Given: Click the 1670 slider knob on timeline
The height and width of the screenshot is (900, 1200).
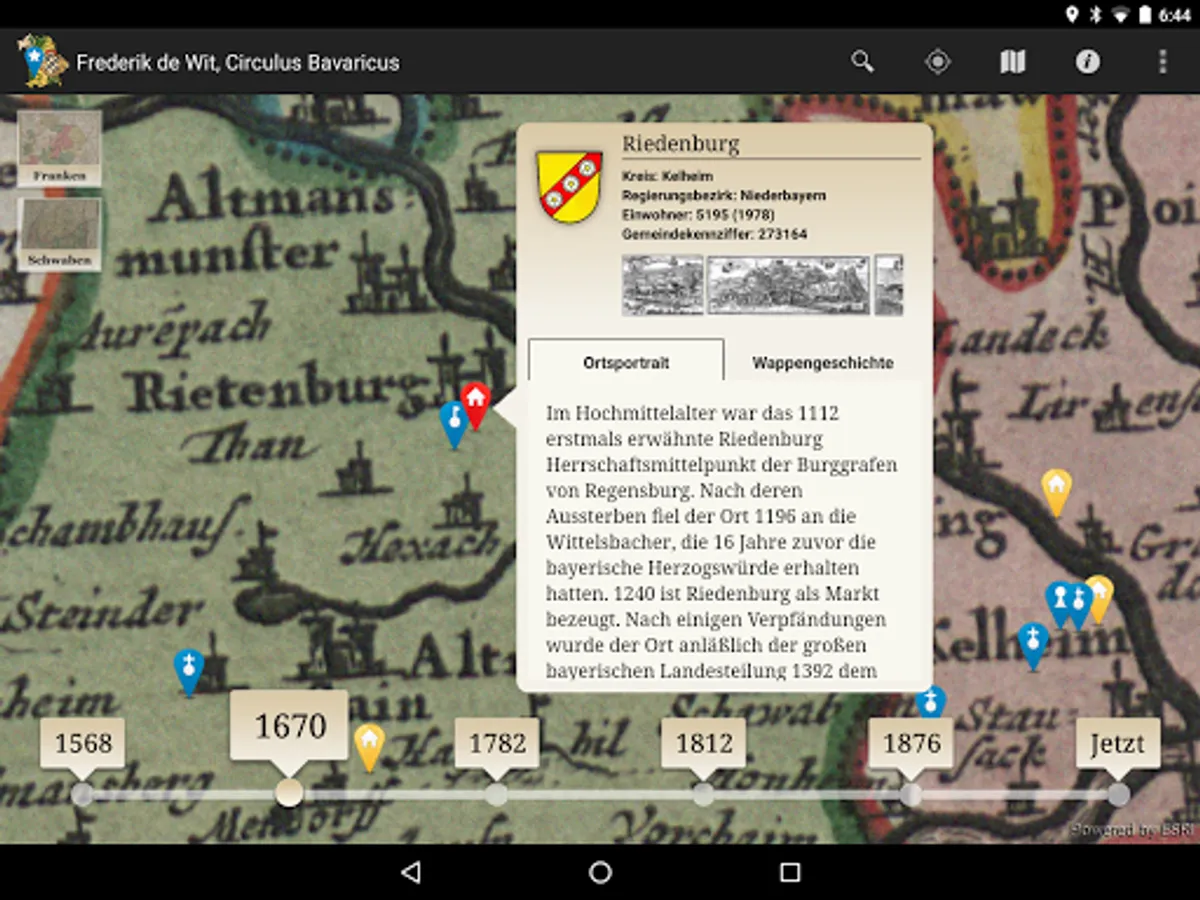Looking at the screenshot, I should (x=289, y=793).
